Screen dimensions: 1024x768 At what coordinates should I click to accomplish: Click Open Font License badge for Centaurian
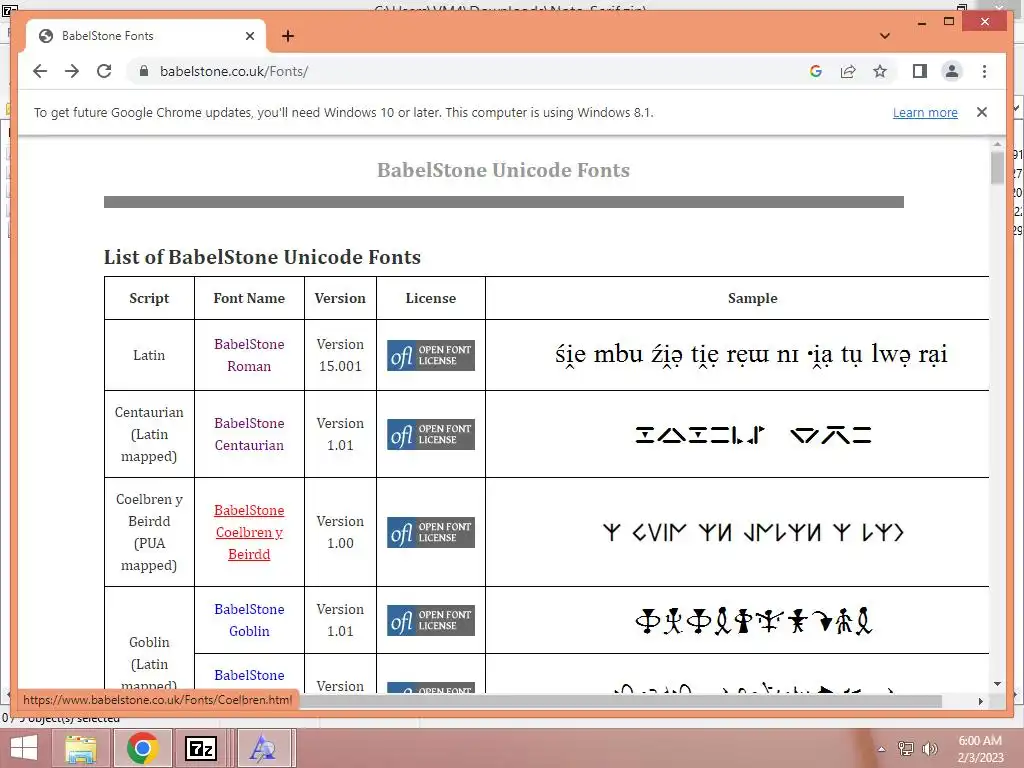pyautogui.click(x=430, y=434)
